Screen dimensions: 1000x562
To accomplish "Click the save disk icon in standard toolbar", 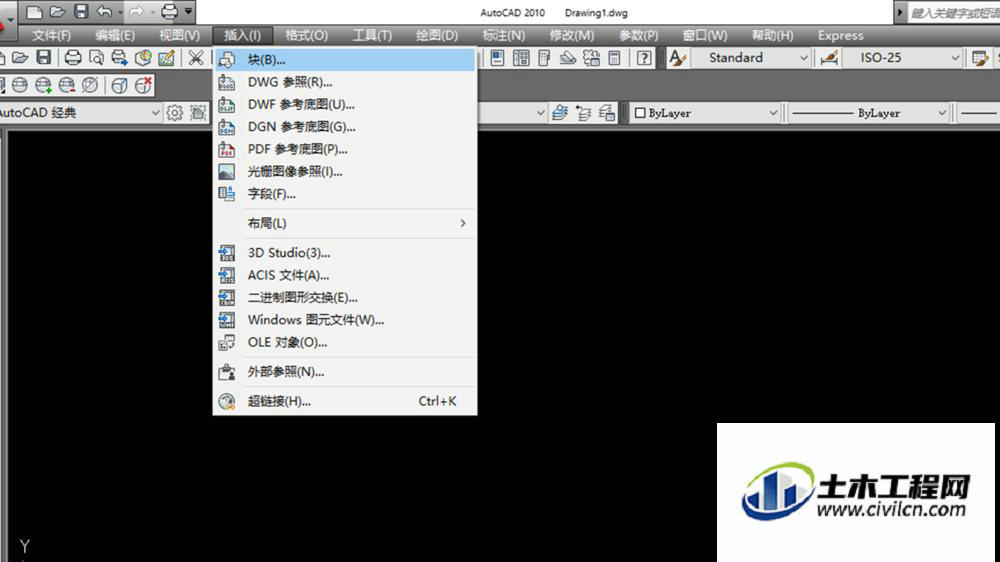I will 43,58.
